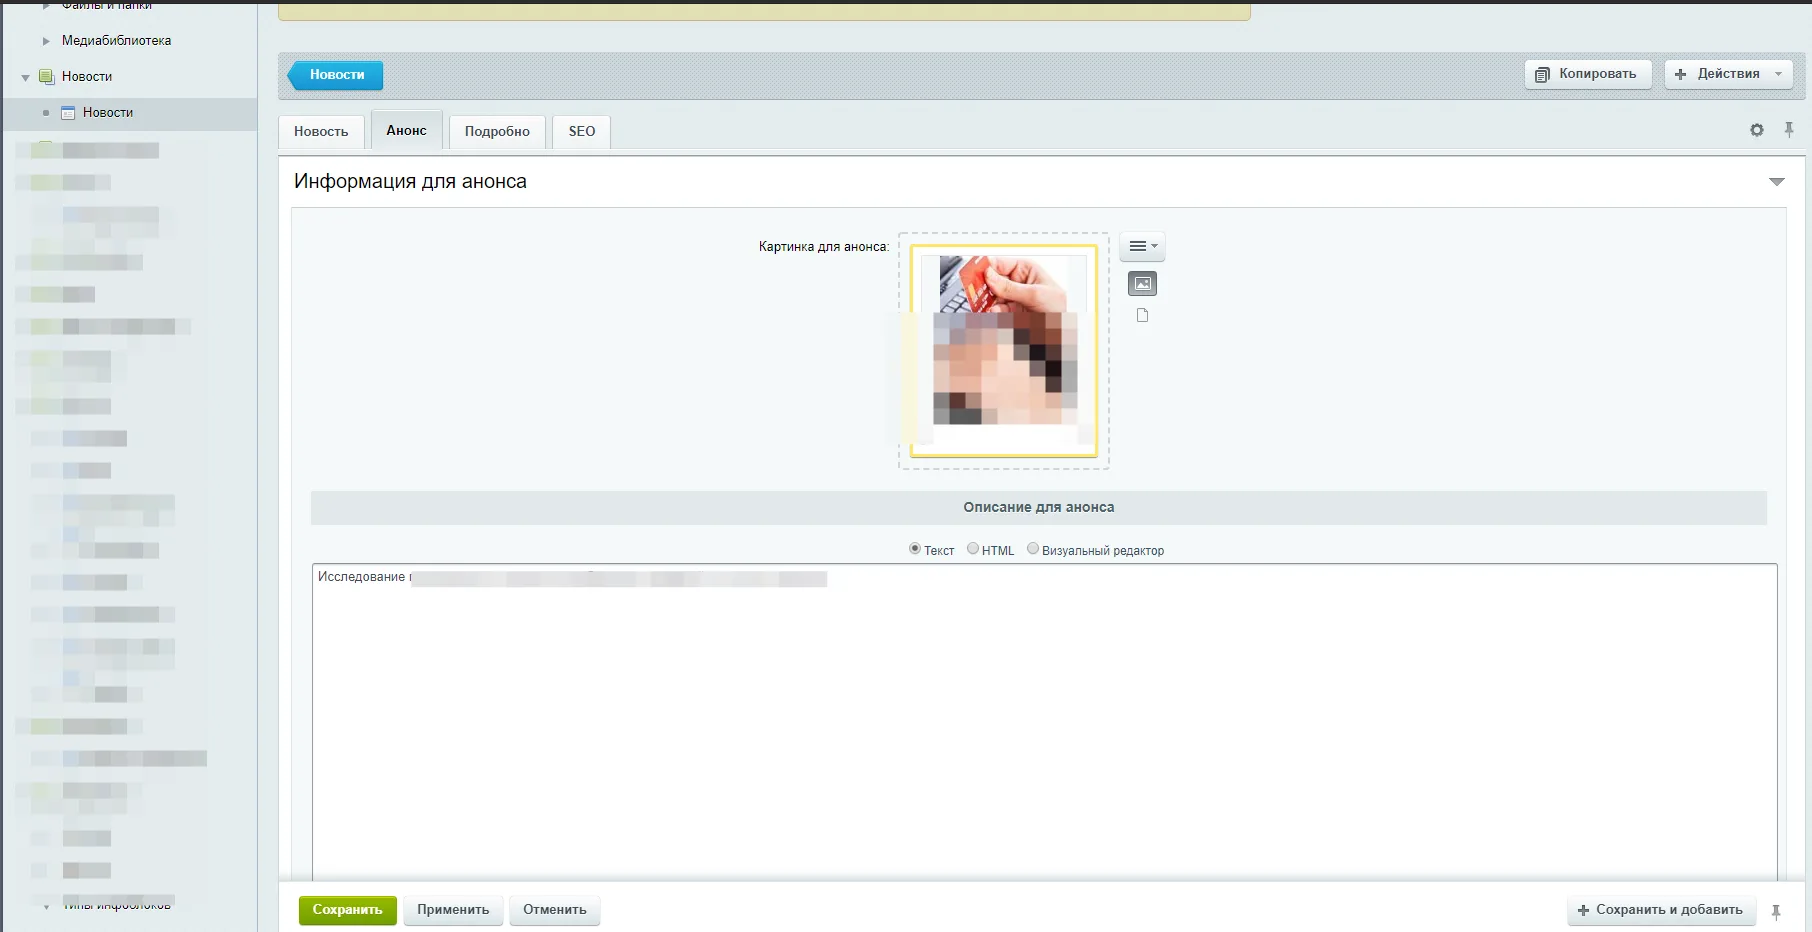Image resolution: width=1812 pixels, height=932 pixels.
Task: Select Новости child item in sidebar tree
Action: pyautogui.click(x=108, y=113)
